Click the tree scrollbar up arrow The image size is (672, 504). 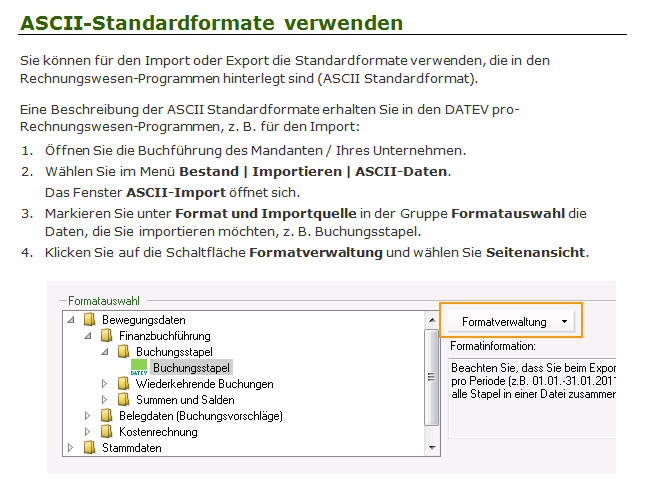[432, 318]
